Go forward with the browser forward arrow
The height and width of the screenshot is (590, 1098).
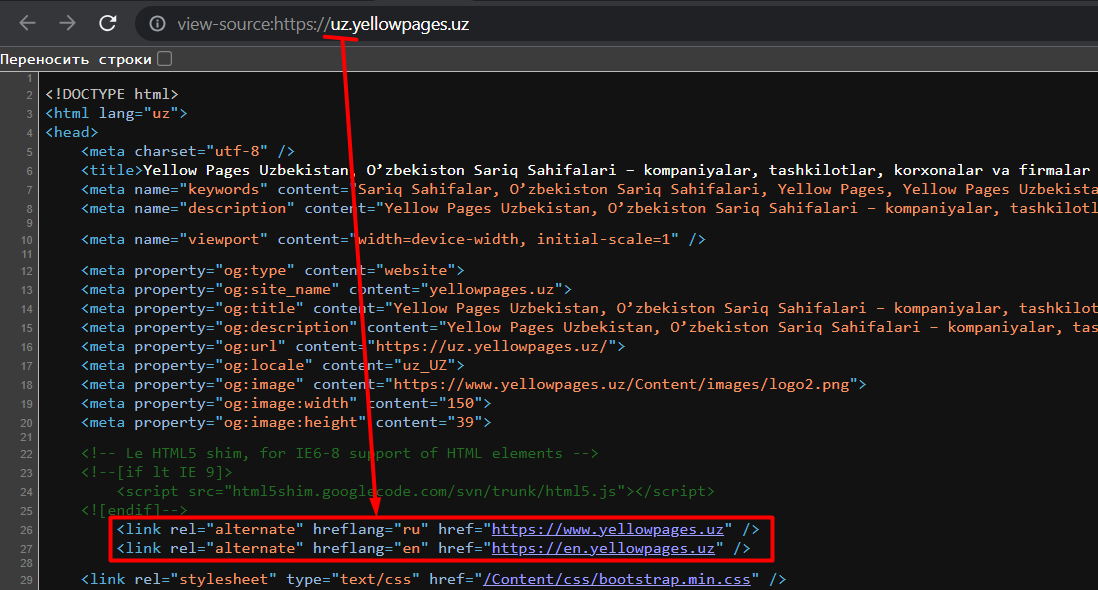point(67,24)
